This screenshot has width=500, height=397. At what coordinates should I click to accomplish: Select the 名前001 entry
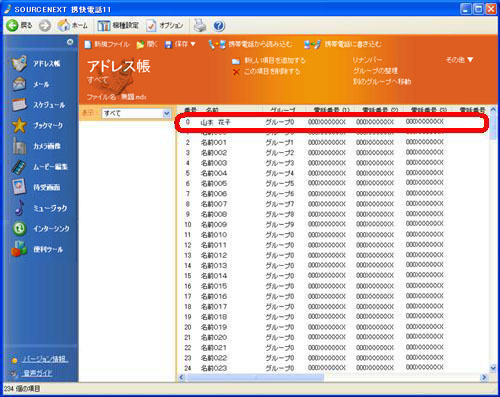pos(214,143)
